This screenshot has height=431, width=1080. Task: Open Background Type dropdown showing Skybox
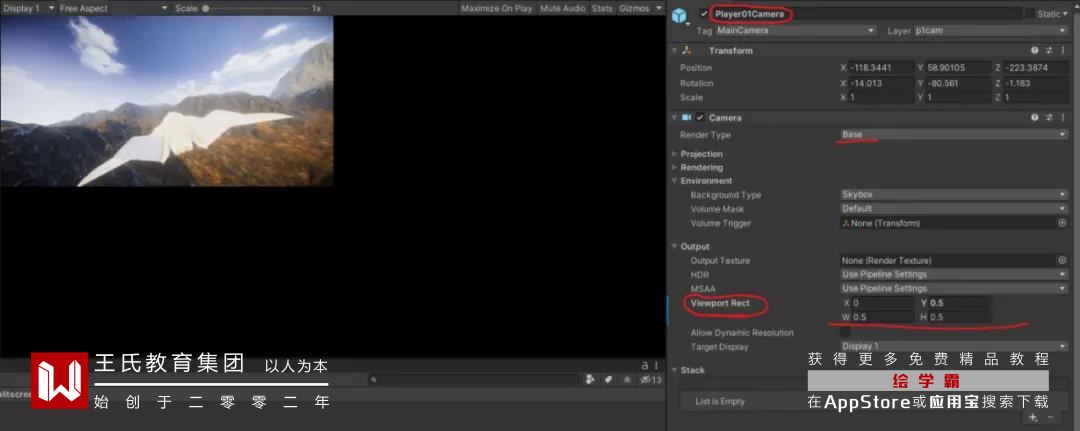pos(954,195)
